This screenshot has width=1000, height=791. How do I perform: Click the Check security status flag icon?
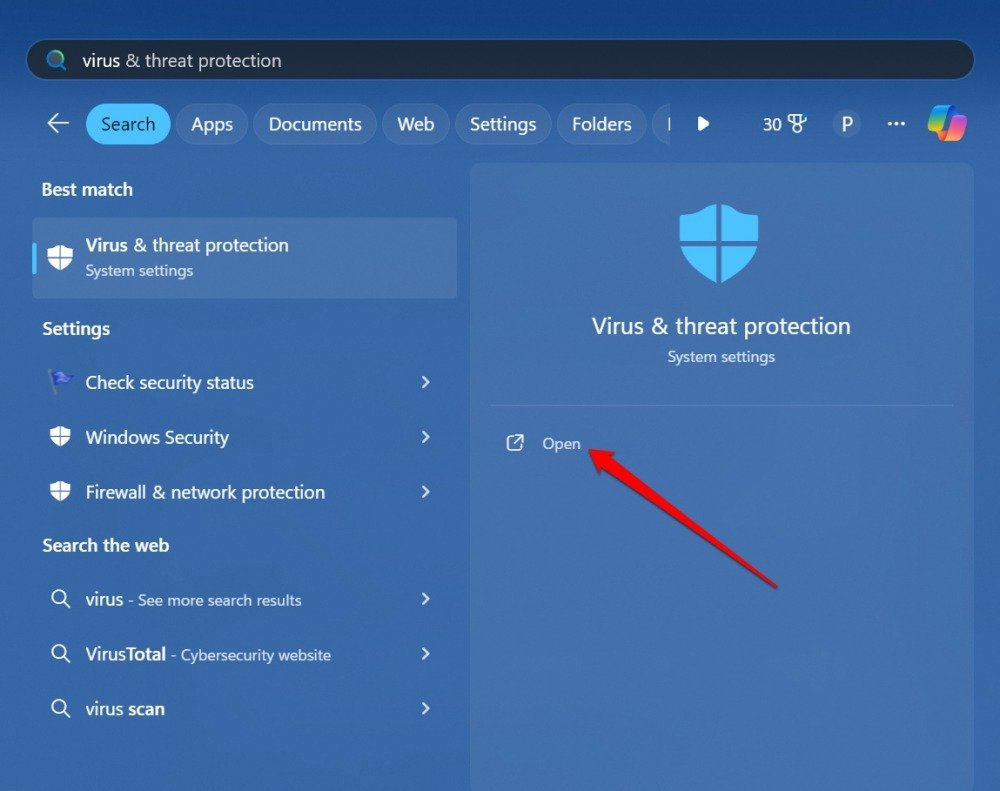coord(60,382)
